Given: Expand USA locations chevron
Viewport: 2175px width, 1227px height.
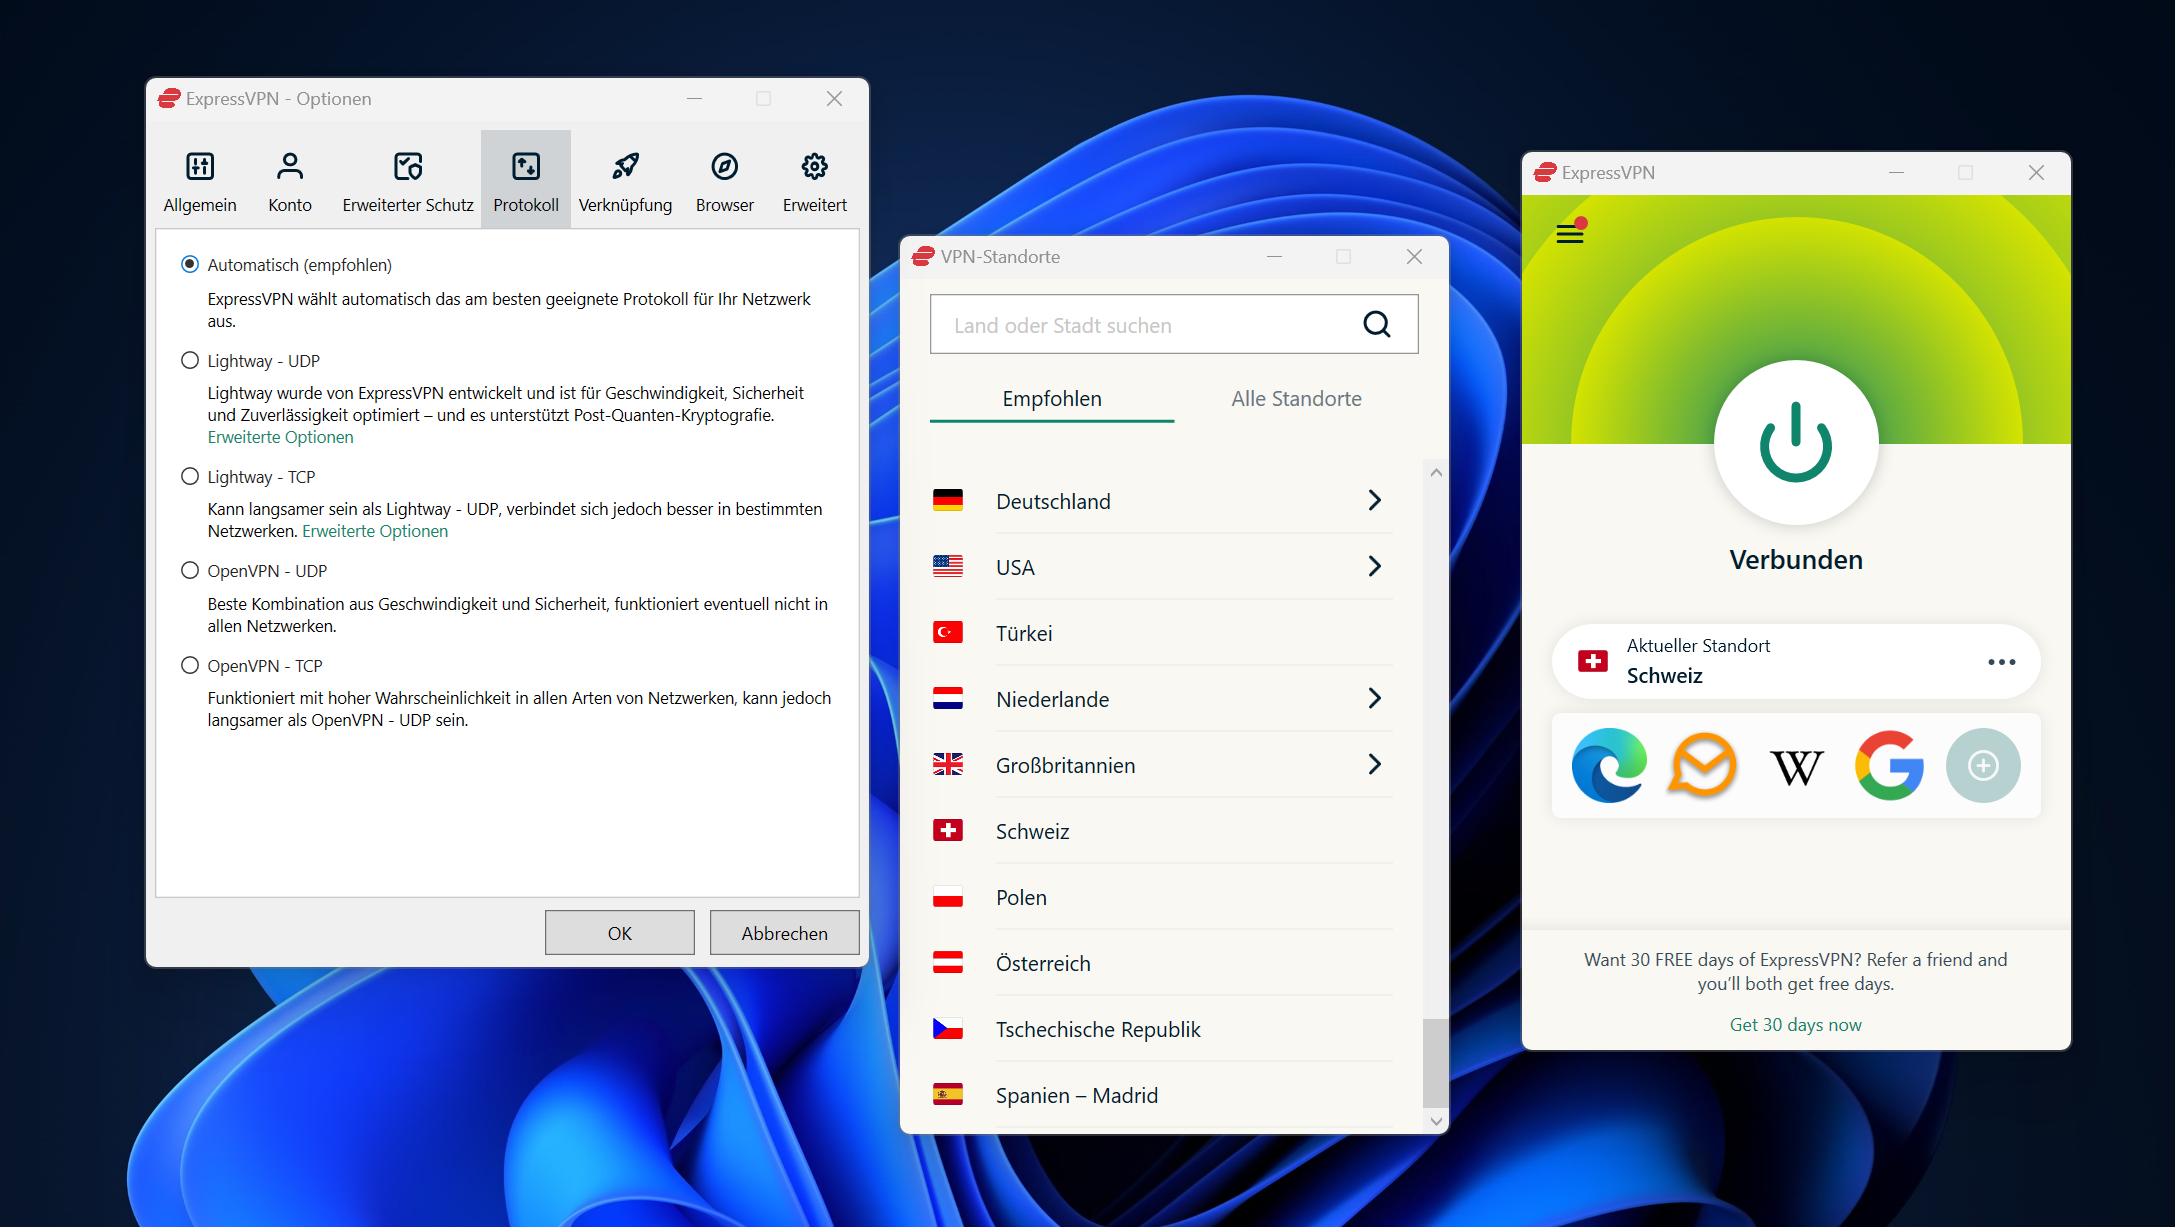Looking at the screenshot, I should tap(1375, 566).
